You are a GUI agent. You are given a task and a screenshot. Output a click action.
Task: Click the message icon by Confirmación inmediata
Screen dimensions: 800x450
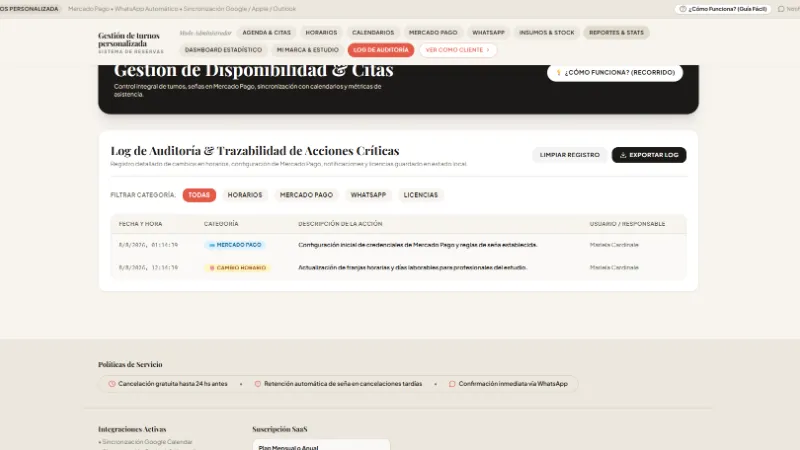452,384
